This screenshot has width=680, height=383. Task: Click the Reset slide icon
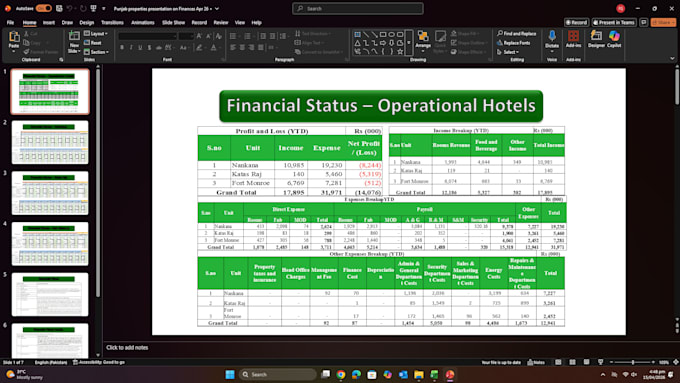pyautogui.click(x=93, y=43)
